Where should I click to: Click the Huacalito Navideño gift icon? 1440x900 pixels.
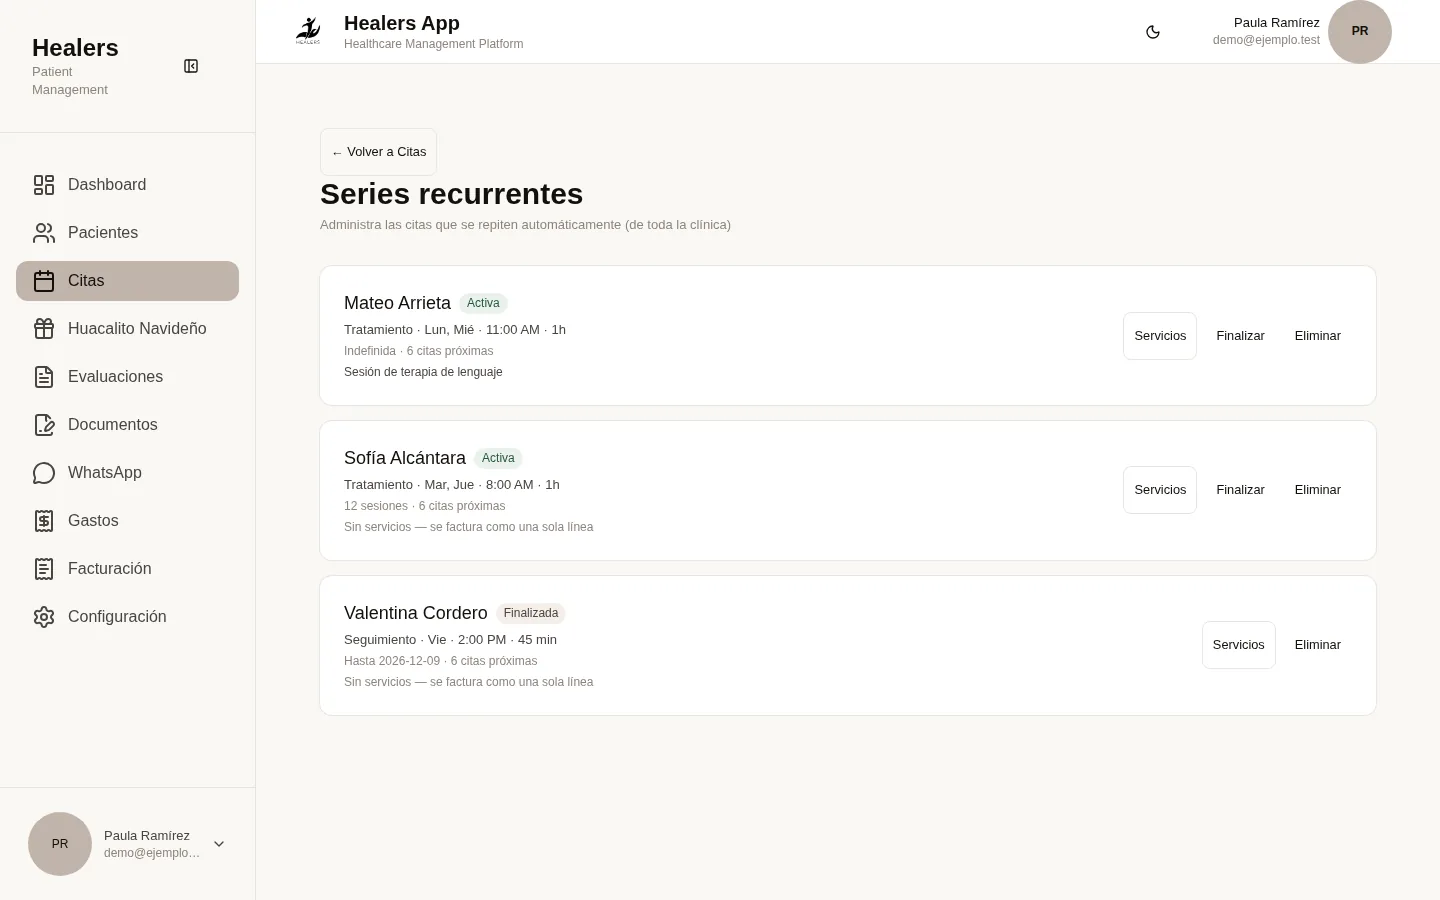click(44, 329)
